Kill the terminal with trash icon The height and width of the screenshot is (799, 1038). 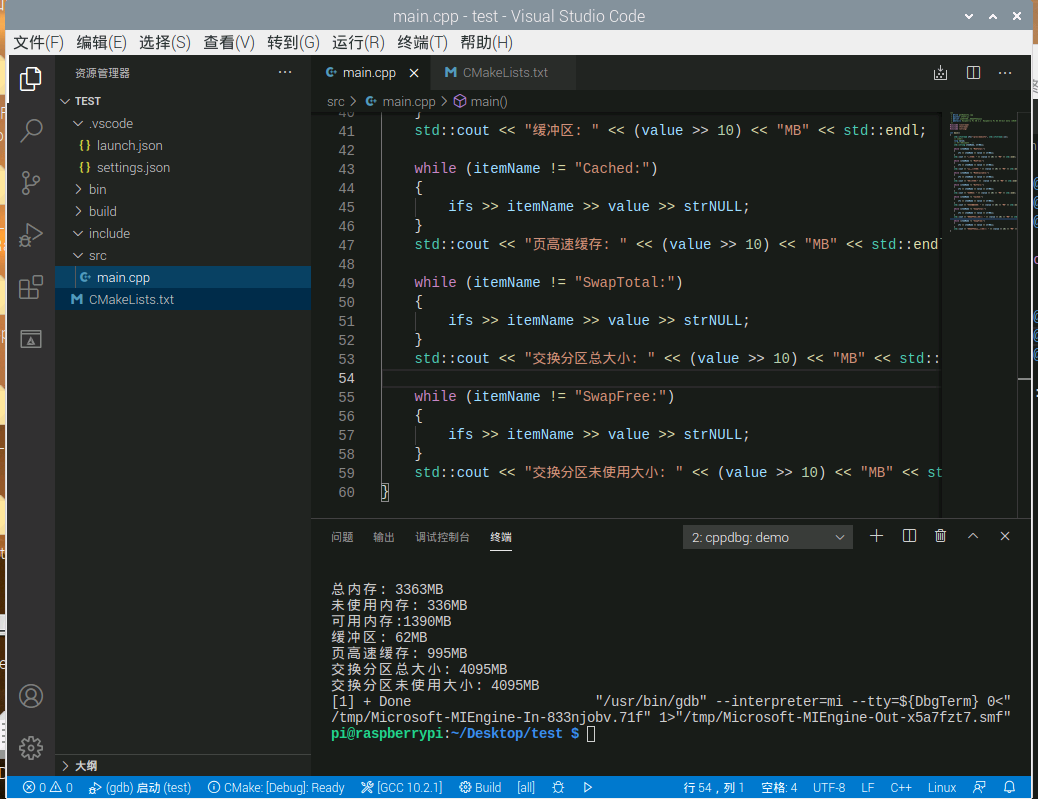click(x=940, y=536)
